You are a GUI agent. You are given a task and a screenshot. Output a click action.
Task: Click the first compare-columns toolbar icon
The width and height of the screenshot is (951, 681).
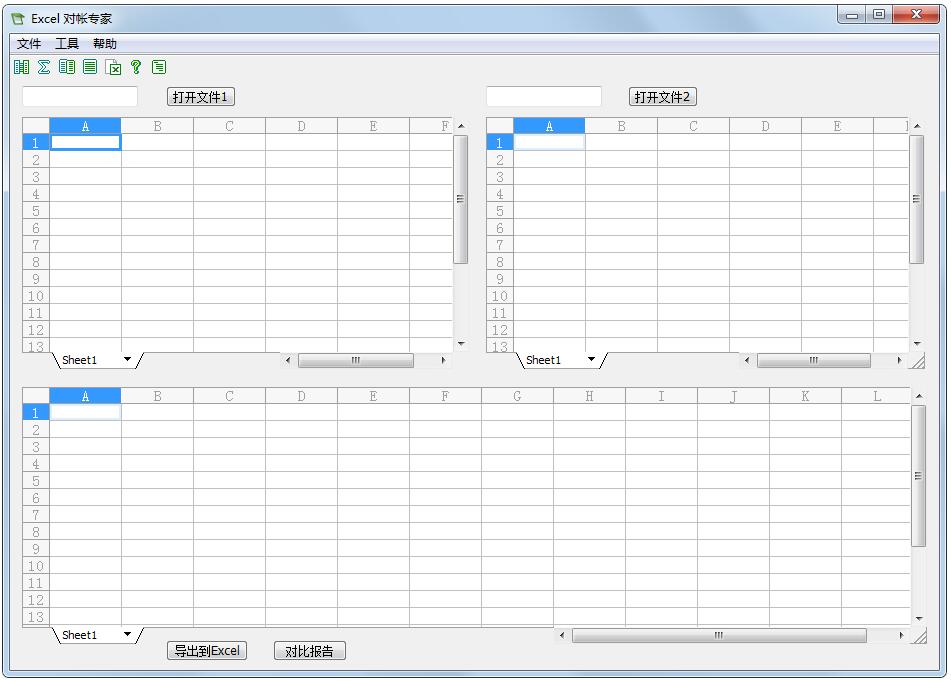pos(22,67)
